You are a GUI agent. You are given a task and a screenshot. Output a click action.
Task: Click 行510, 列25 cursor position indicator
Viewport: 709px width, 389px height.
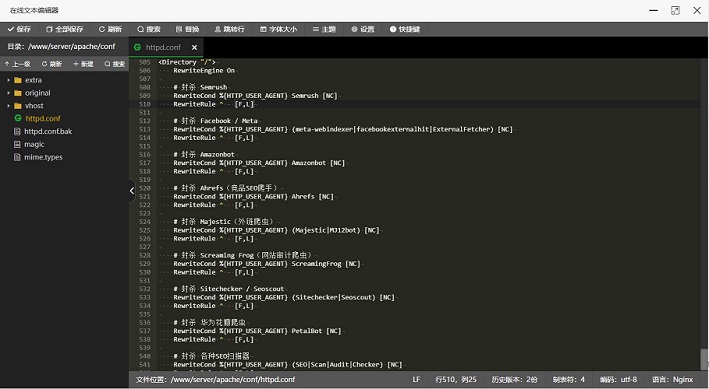456,380
